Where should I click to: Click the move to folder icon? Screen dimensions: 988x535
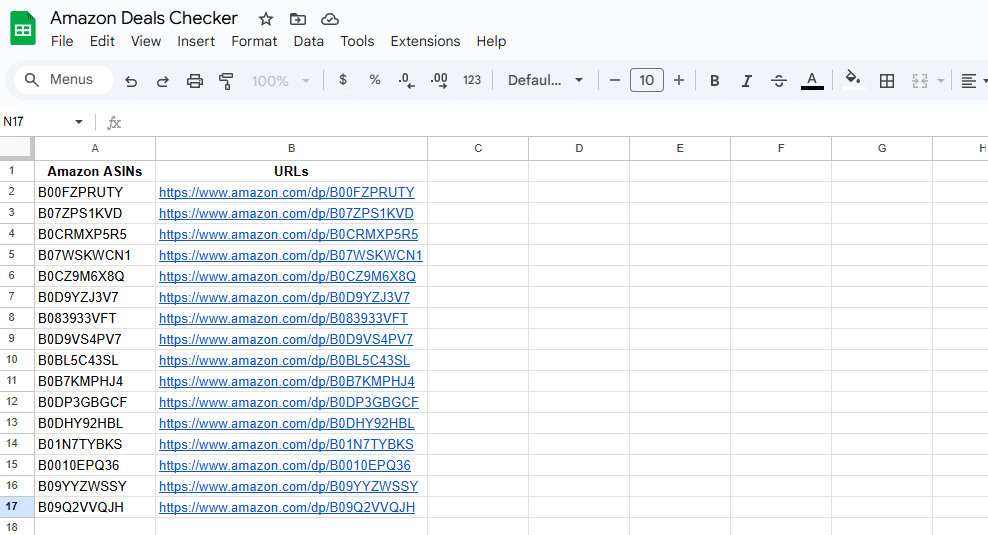coord(297,19)
